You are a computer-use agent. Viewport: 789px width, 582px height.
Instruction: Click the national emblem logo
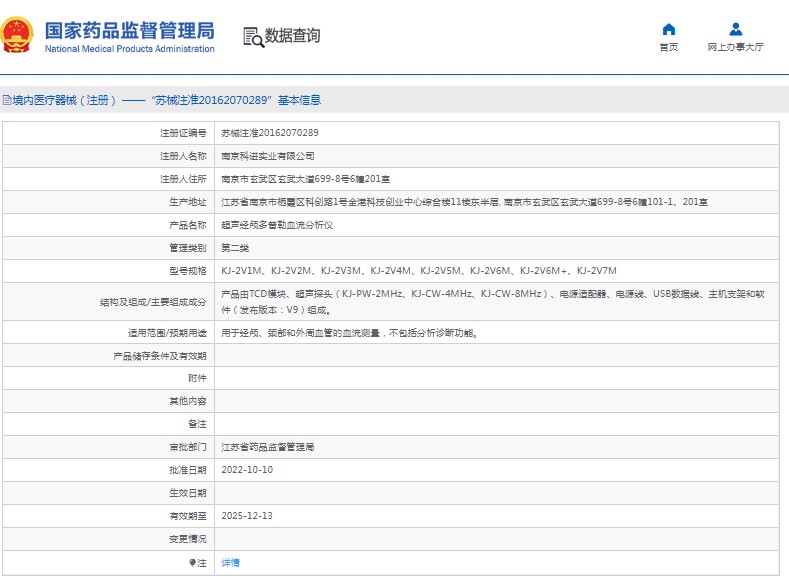pyautogui.click(x=17, y=35)
